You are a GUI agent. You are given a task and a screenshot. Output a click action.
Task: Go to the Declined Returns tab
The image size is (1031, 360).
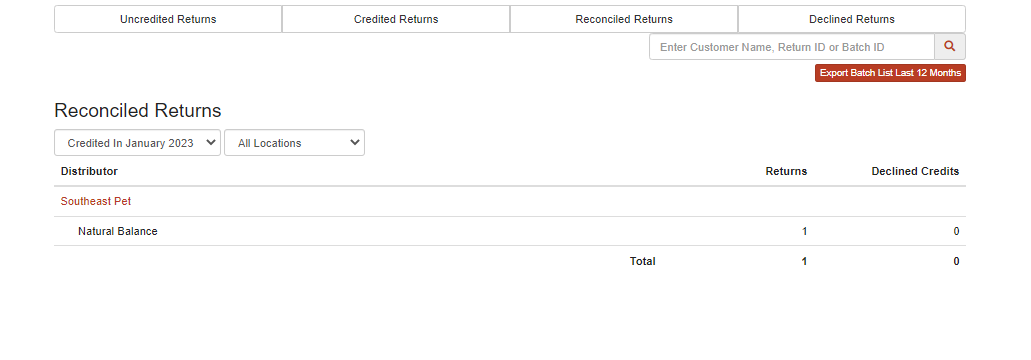(851, 19)
